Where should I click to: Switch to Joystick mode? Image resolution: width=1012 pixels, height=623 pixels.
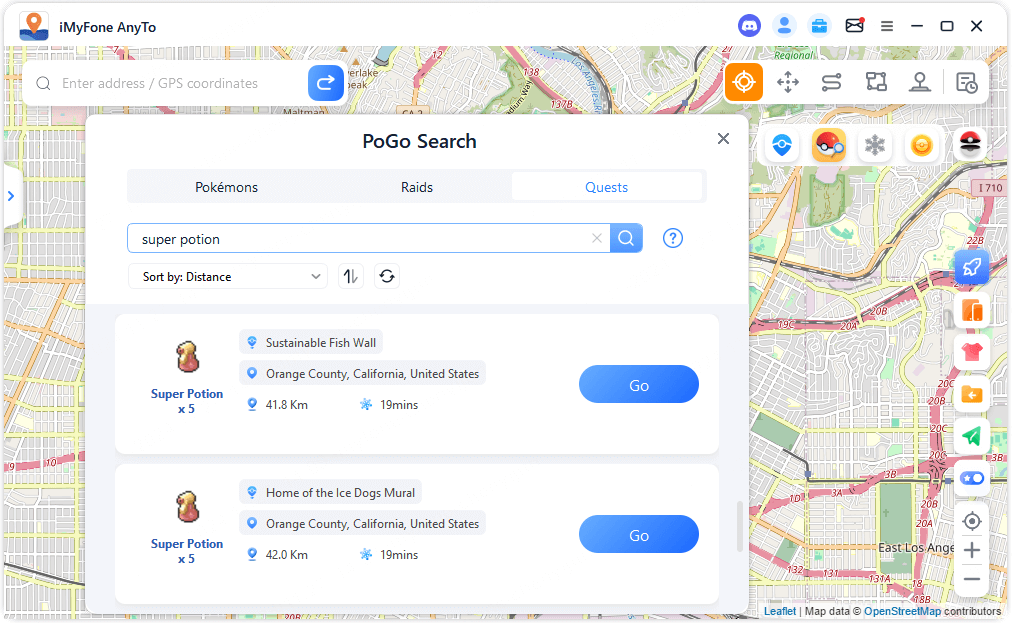coord(920,83)
